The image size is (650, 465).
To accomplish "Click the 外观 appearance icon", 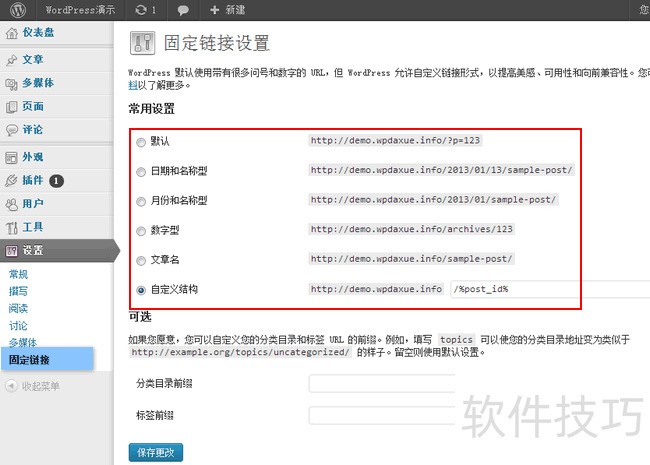I will point(12,157).
